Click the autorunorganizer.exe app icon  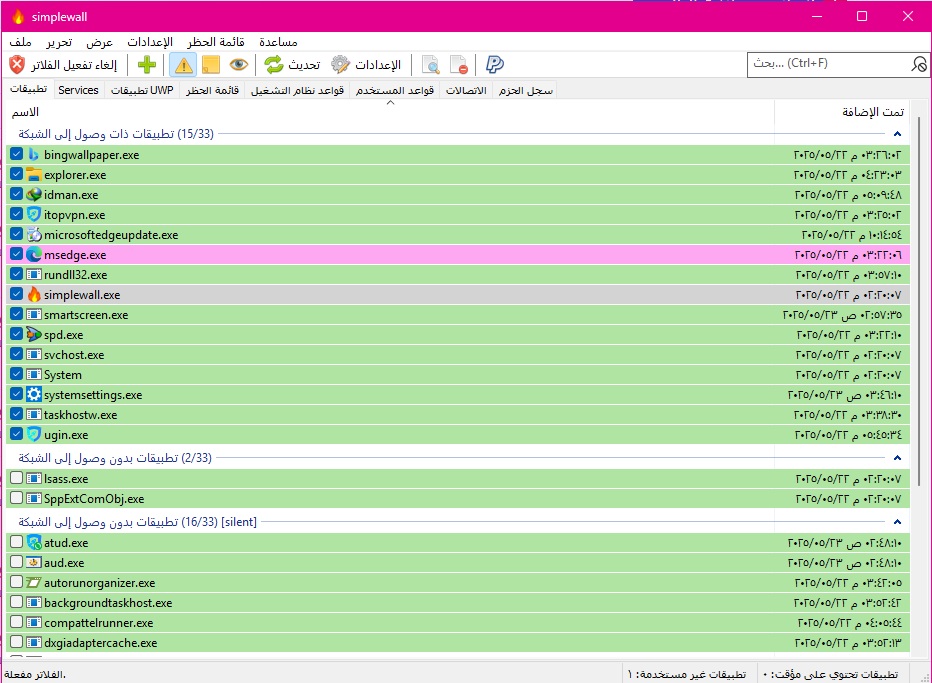point(34,583)
